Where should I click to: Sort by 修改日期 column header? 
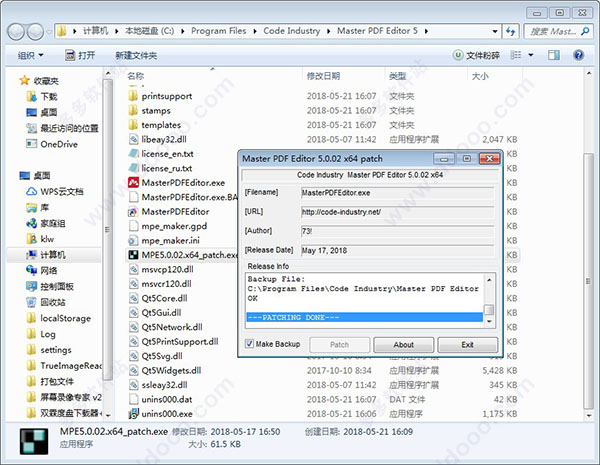coord(323,76)
